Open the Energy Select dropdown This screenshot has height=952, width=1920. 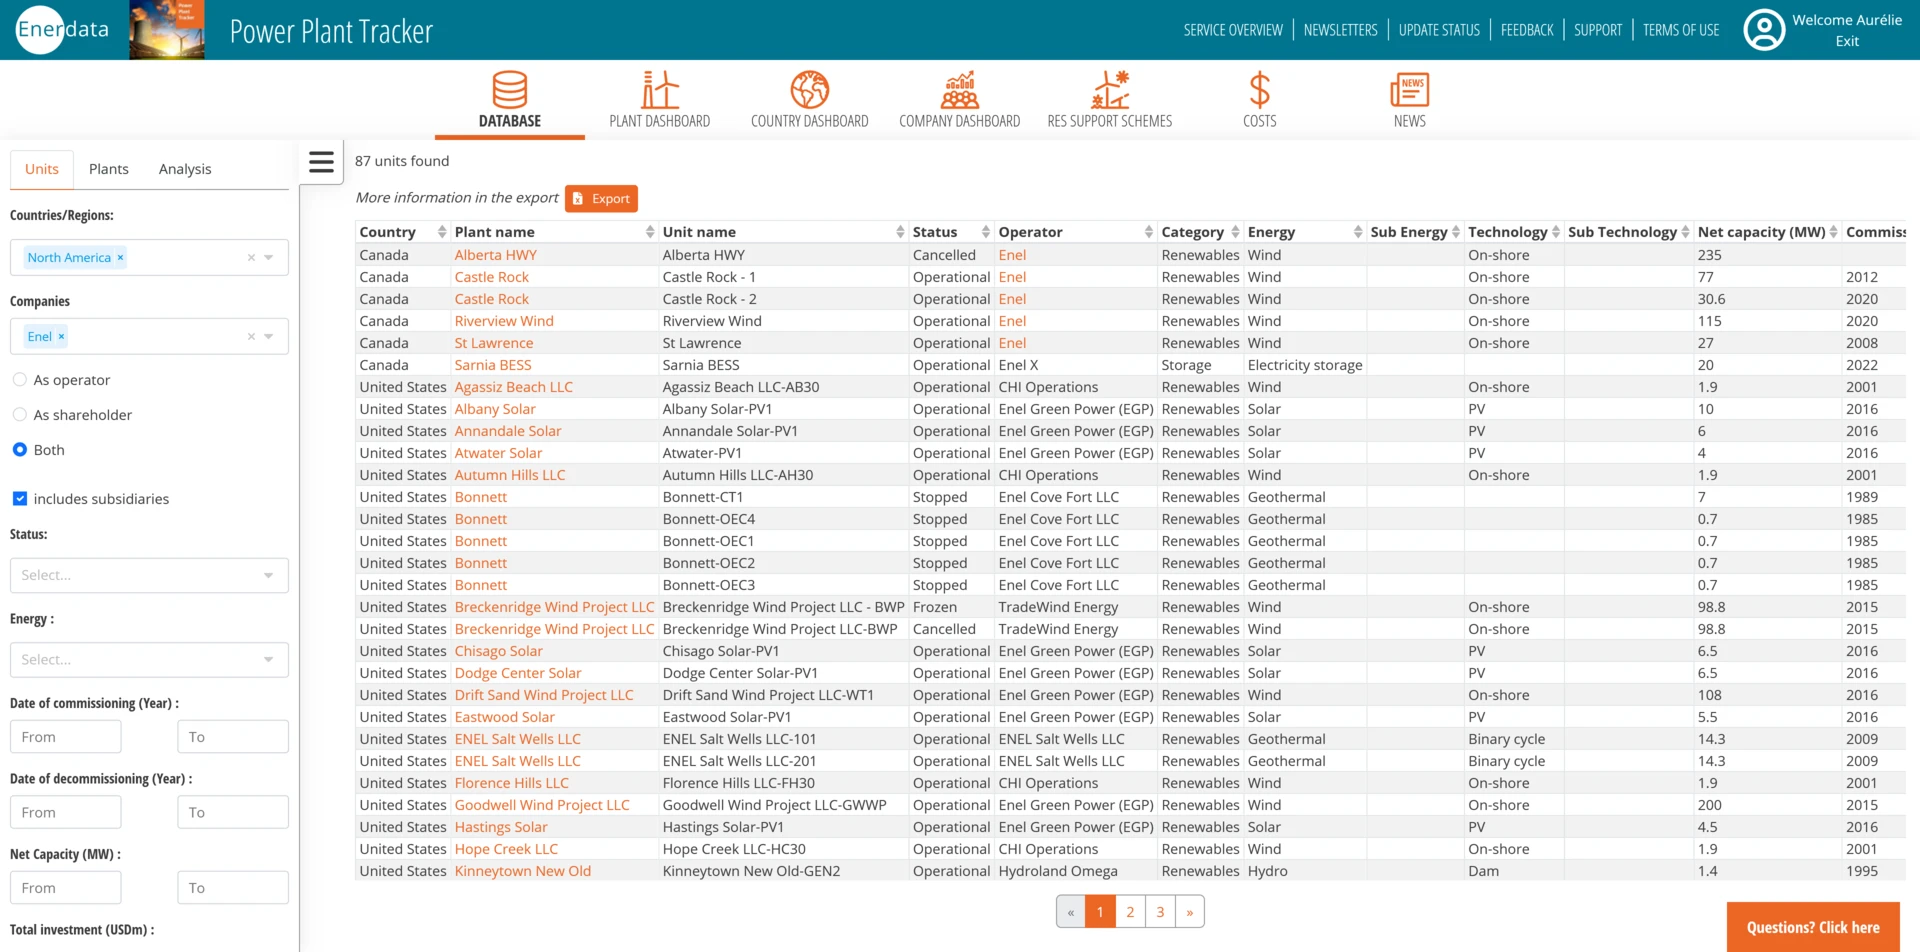[x=148, y=659]
